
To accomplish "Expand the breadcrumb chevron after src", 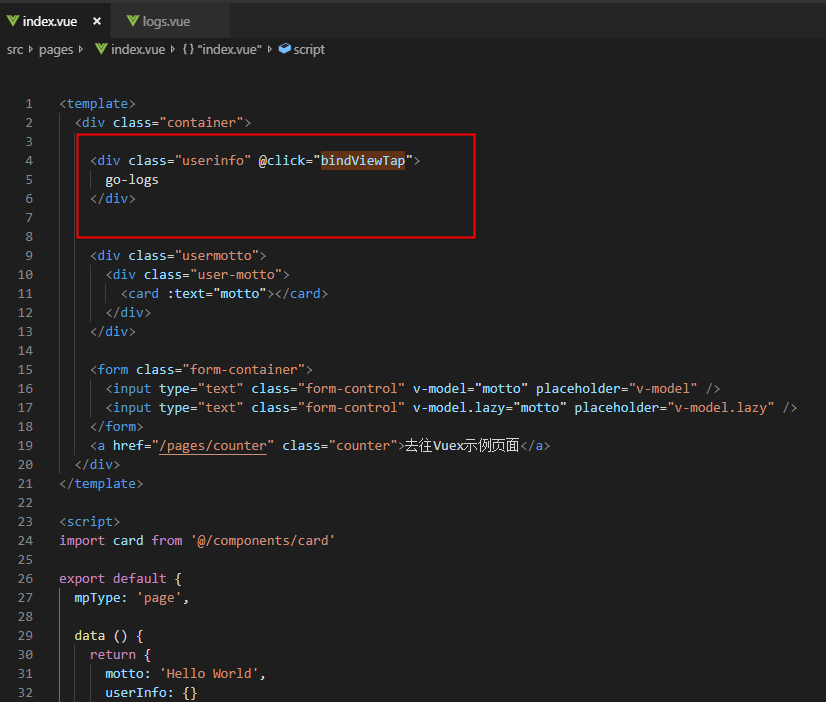I will [x=31, y=49].
